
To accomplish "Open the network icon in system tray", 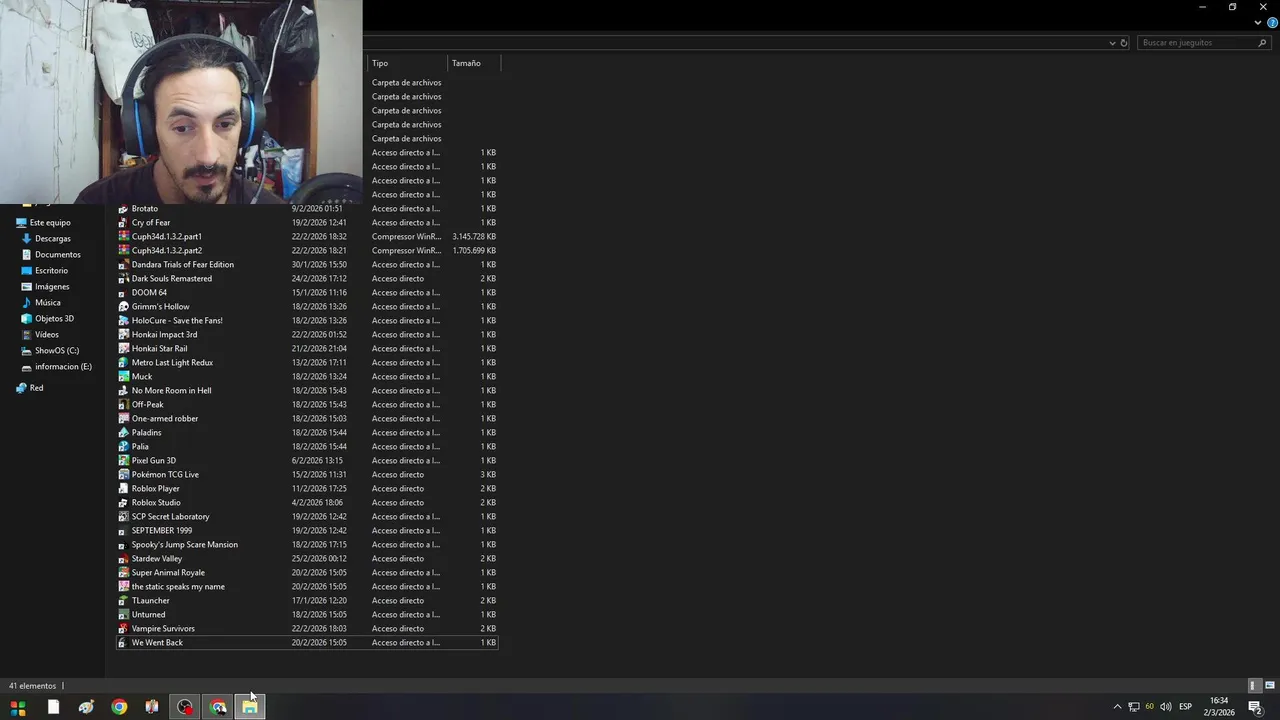I will 1134,707.
